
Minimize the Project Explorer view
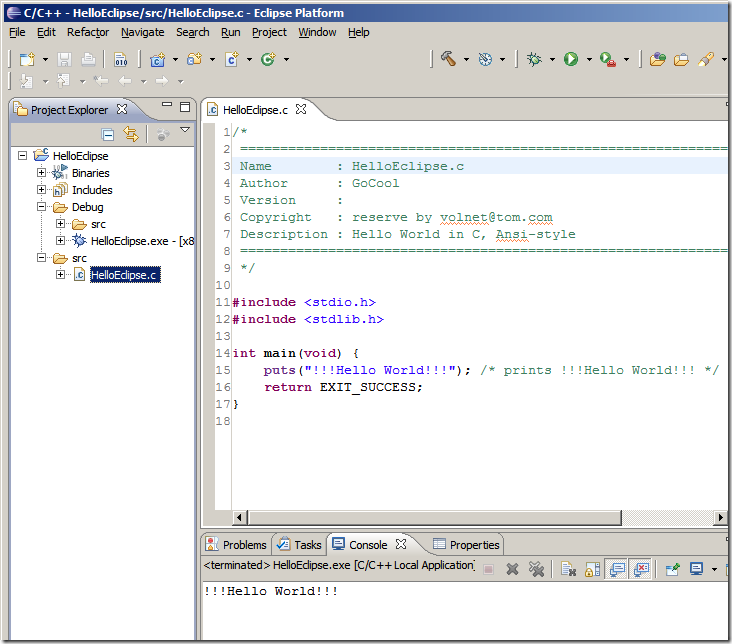(167, 104)
